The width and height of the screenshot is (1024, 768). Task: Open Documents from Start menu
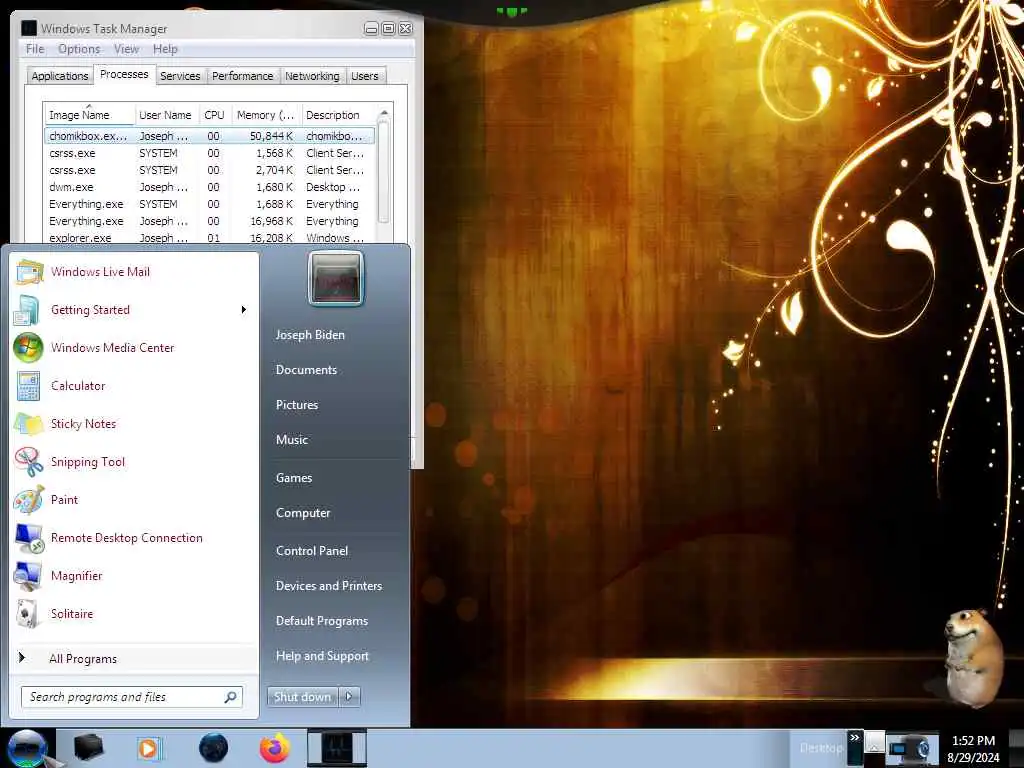pos(306,370)
